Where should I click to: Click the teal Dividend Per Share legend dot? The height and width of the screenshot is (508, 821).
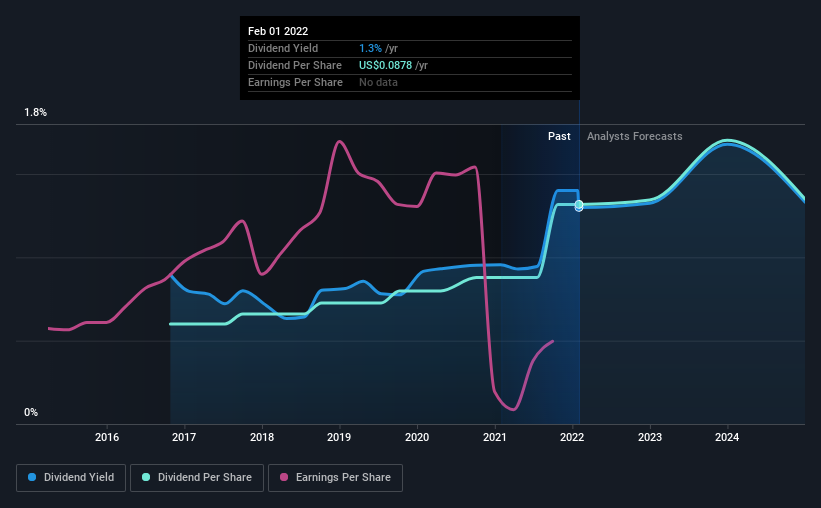point(149,478)
